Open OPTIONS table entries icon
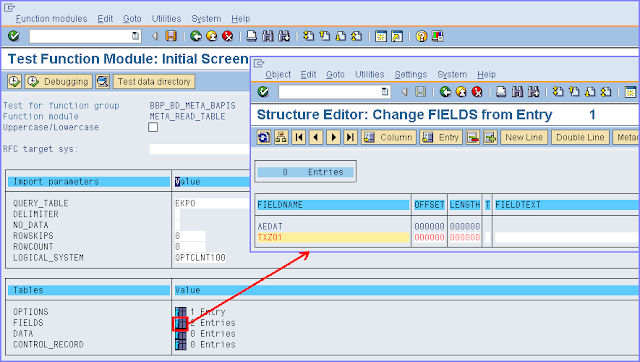Viewport: 640px width, 362px height. click(x=180, y=312)
